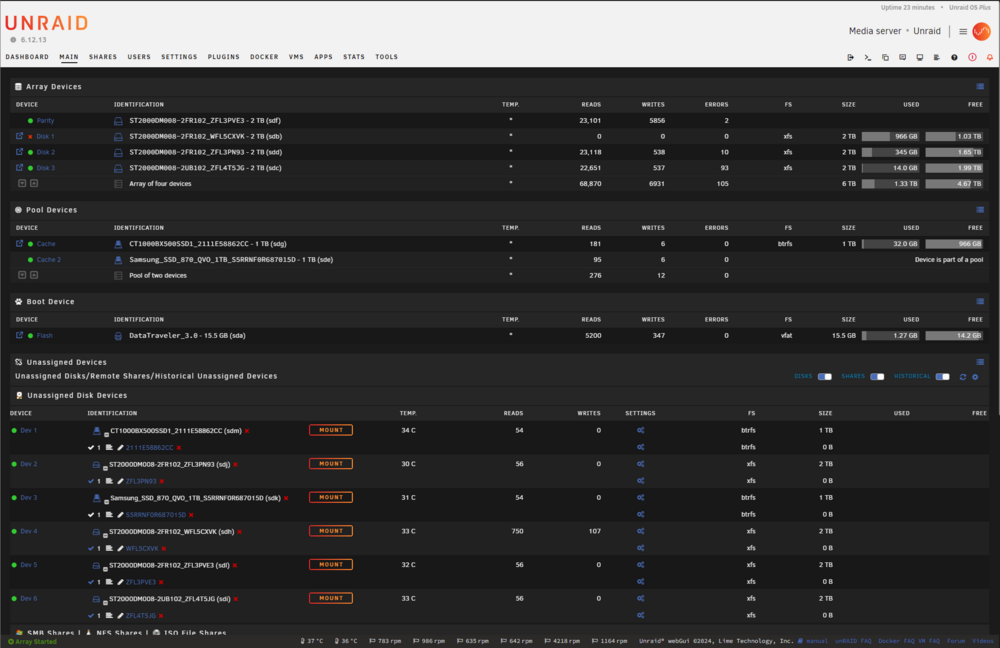Refresh unassigned devices list icon
This screenshot has width=1000, height=648.
[x=963, y=377]
